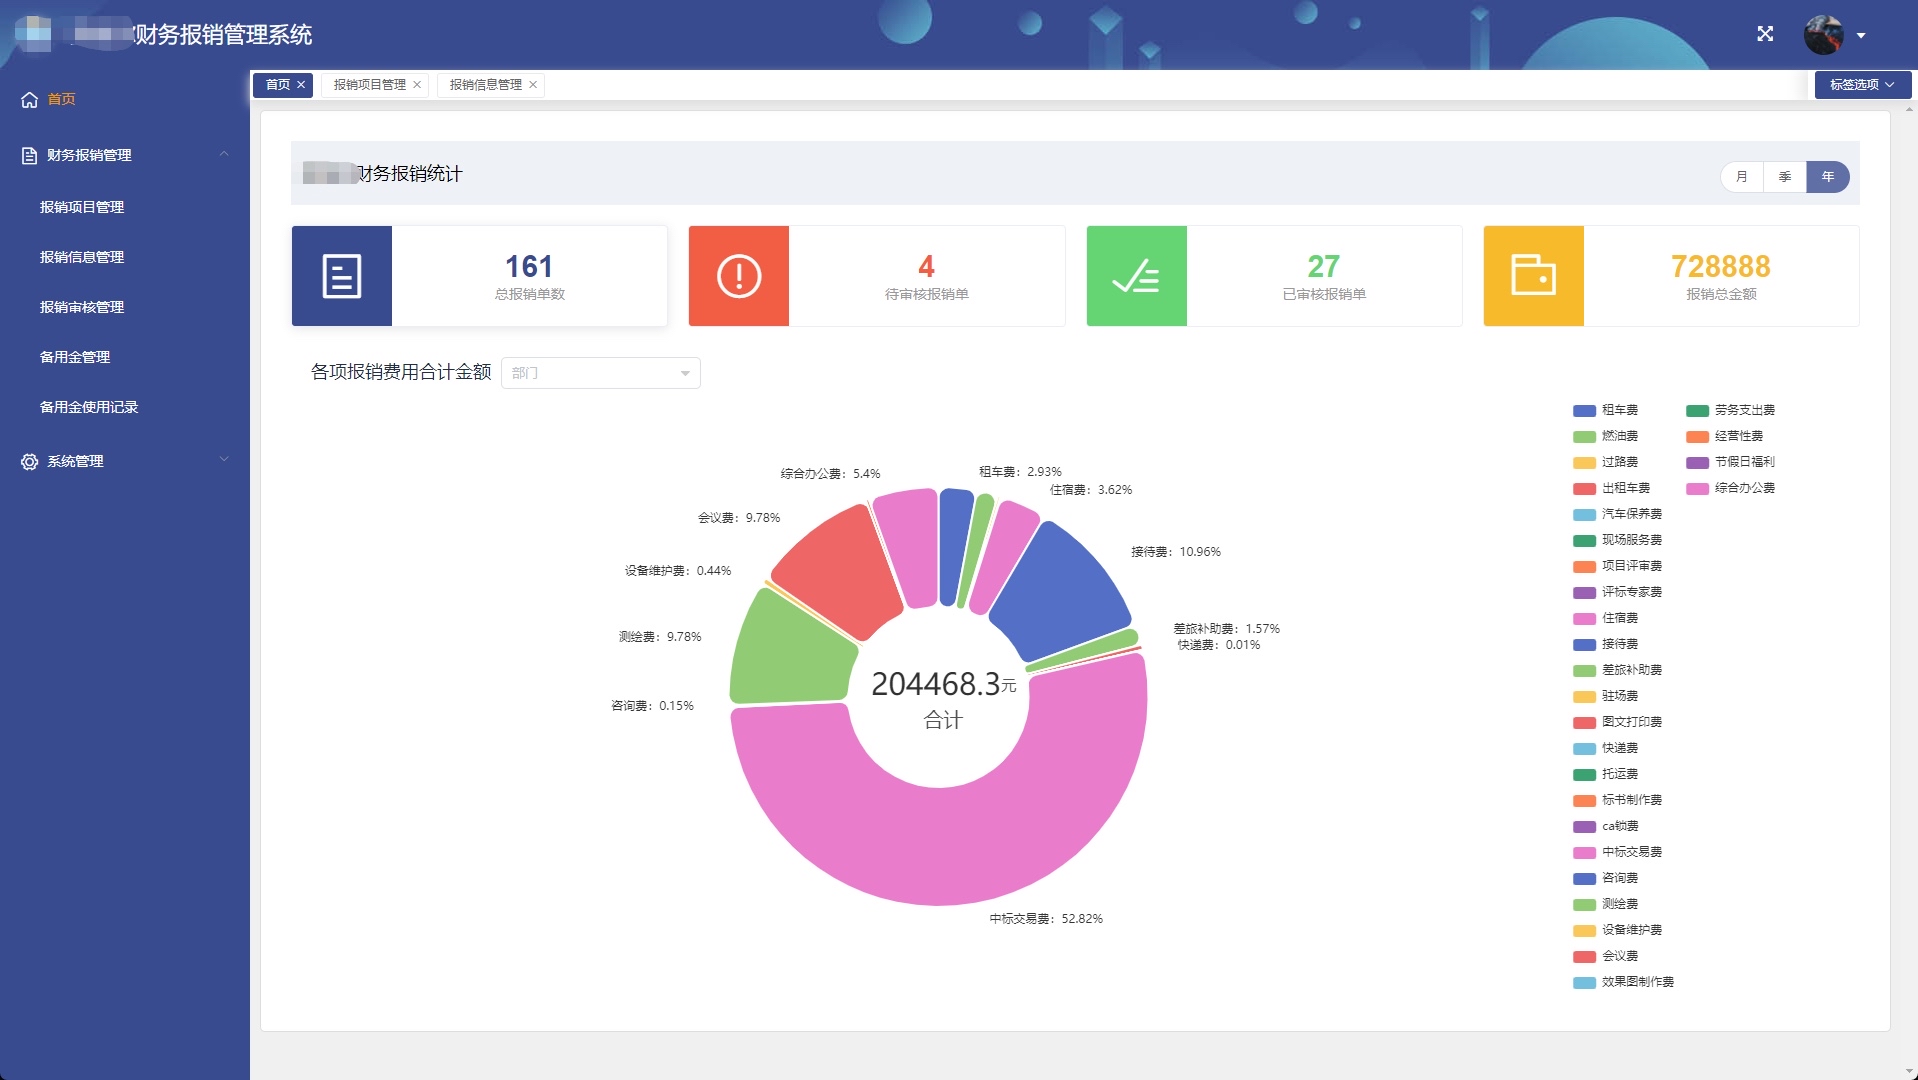Open 备用金使用记录 in the sidebar
1918x1080 pixels.
[89, 407]
